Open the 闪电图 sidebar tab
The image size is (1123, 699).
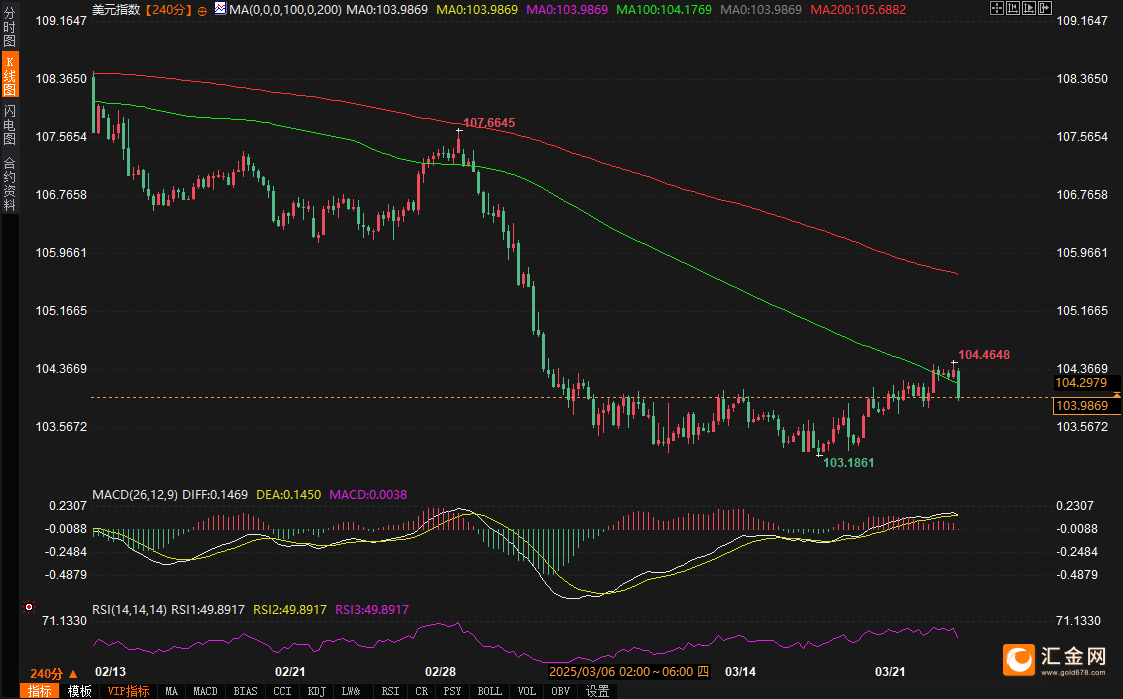[9, 124]
